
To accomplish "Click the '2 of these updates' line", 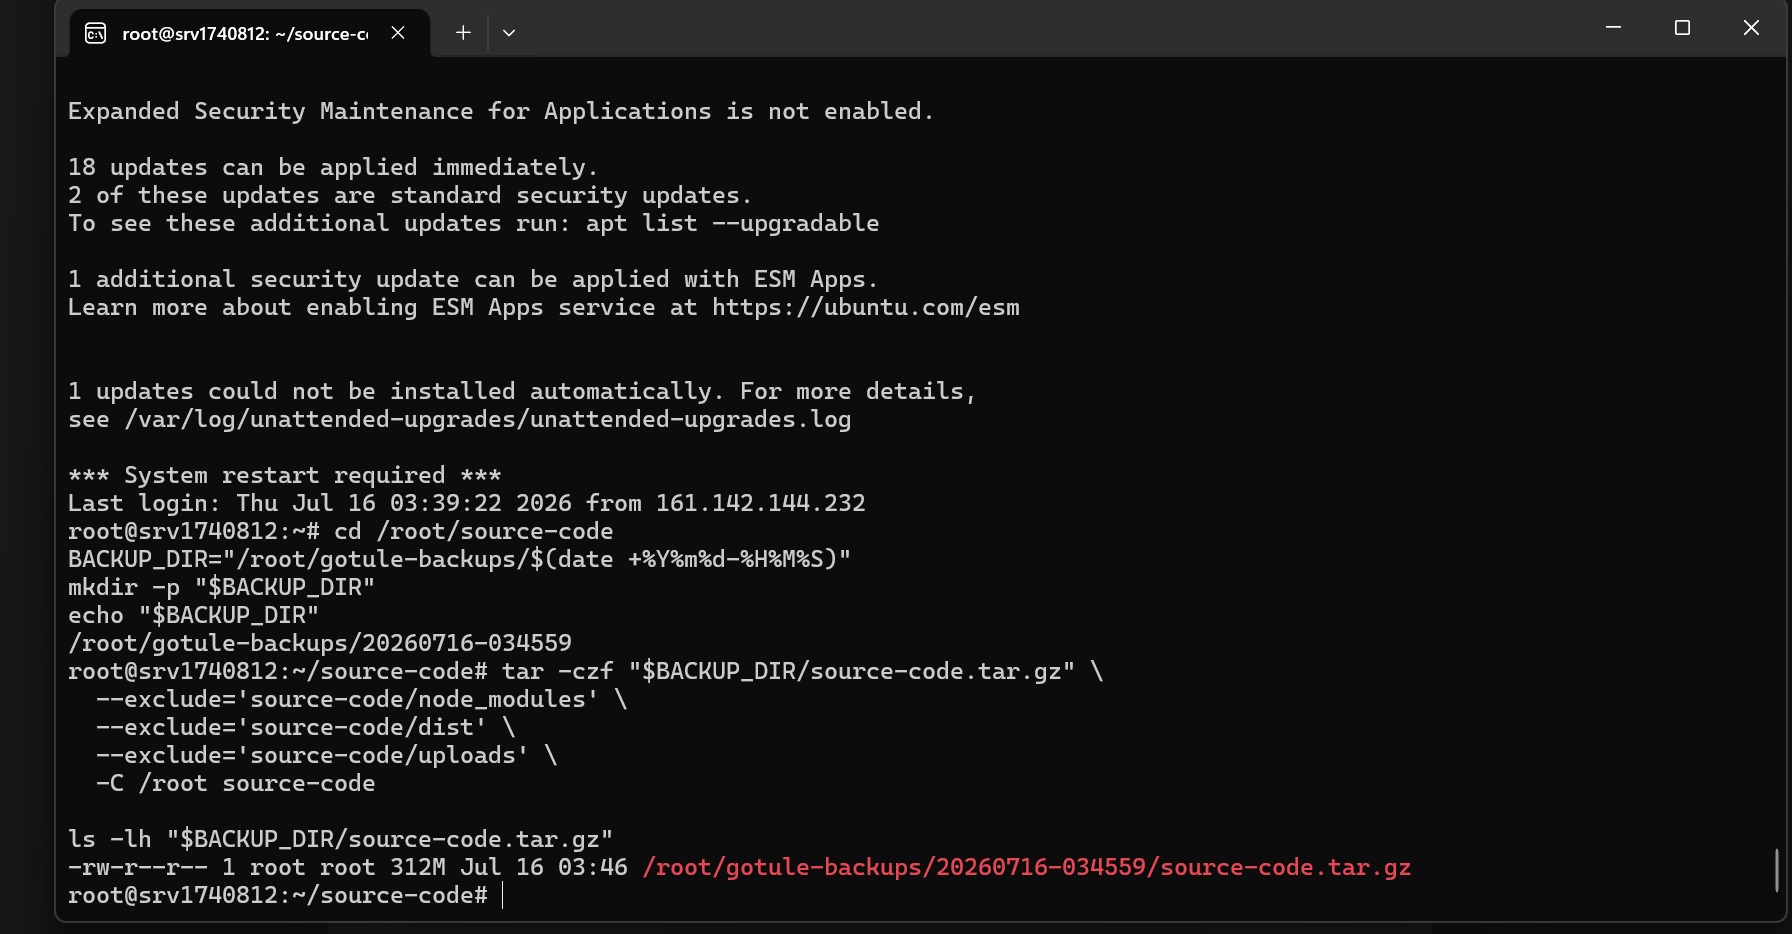I will [x=409, y=195].
